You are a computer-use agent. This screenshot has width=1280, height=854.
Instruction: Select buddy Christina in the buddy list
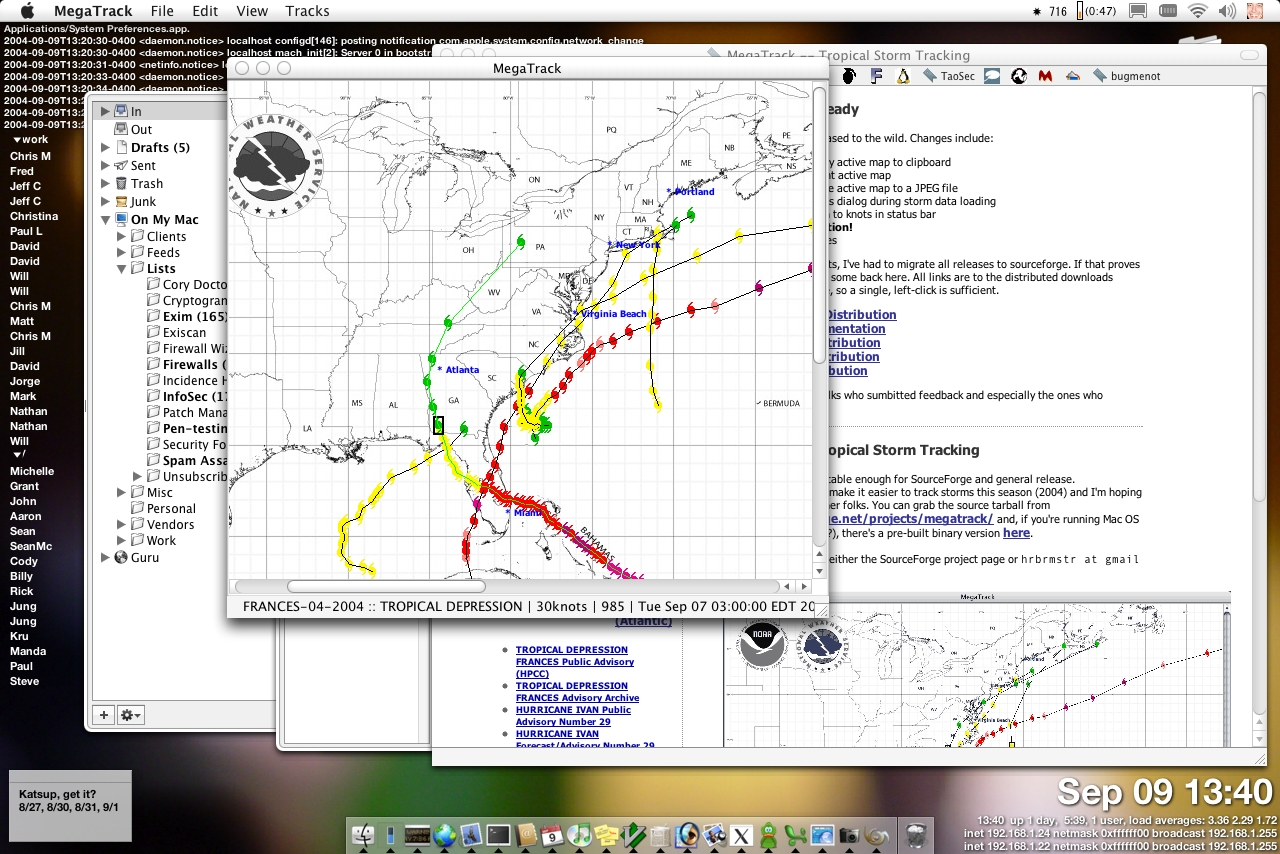click(34, 216)
